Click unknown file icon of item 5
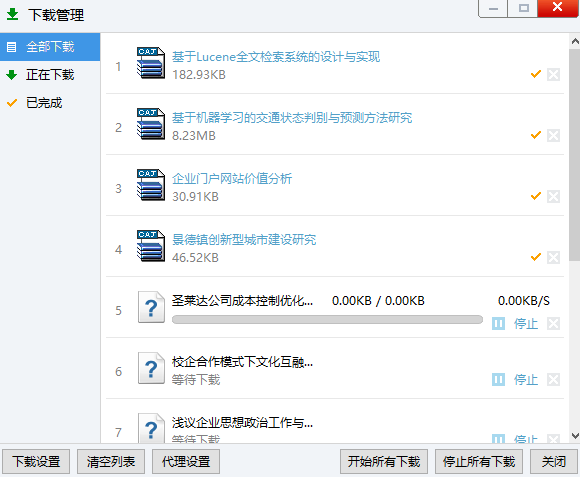Screen dimensions: 580x477 pos(151,307)
